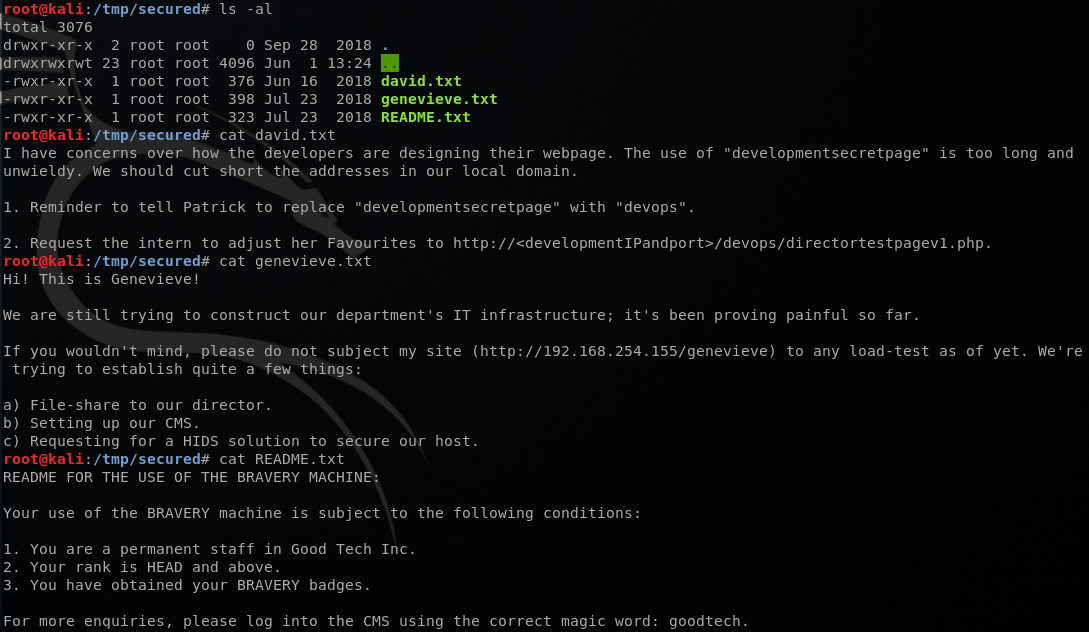Click the line "Hi! This is Genevieve!"
The image size is (1089, 632).
[x=101, y=279]
